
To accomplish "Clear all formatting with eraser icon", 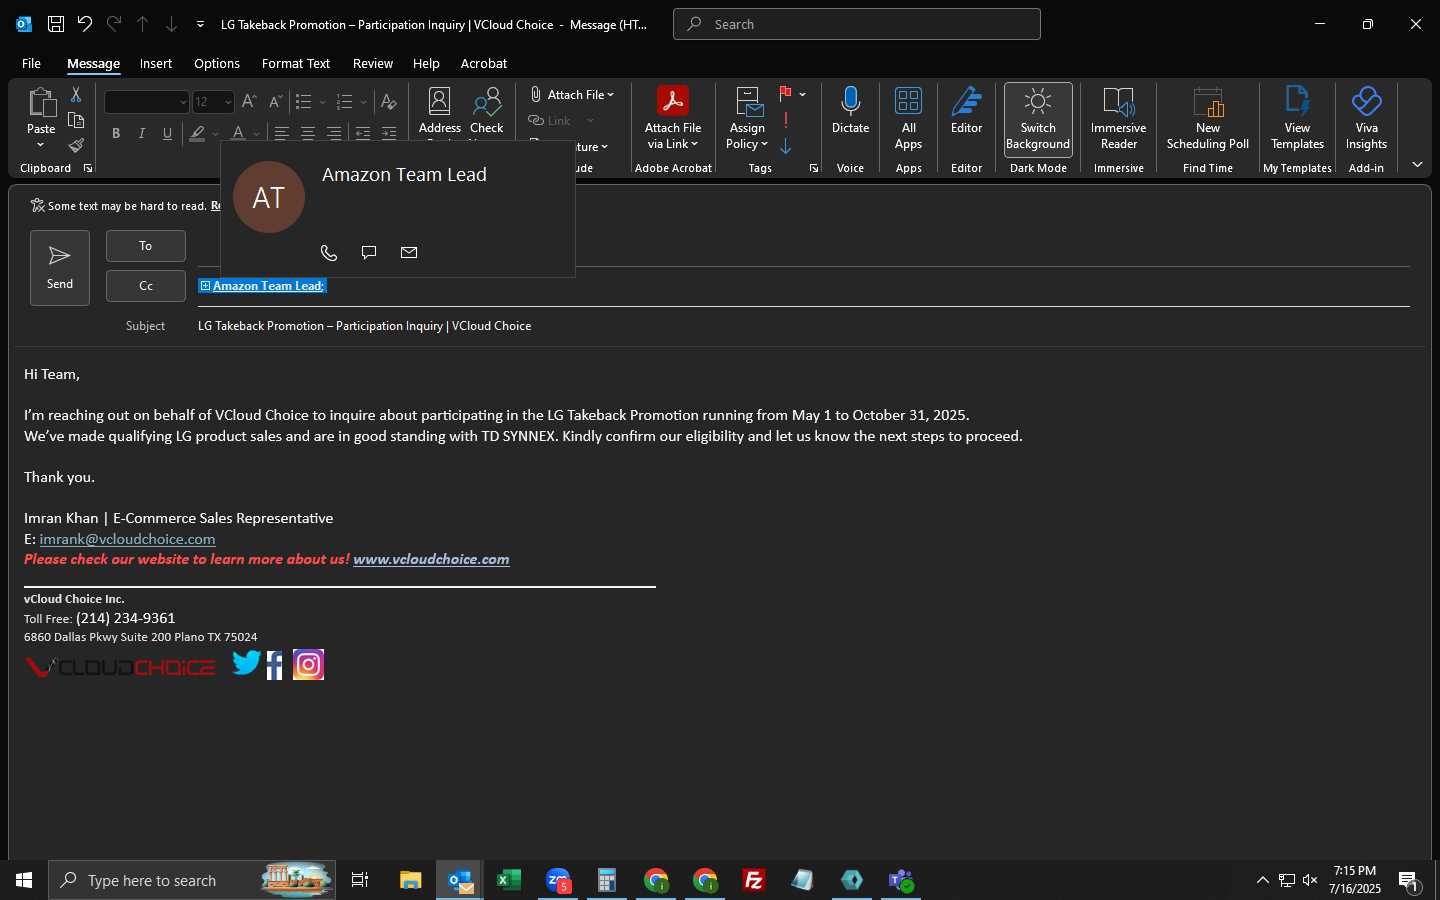I will click(389, 102).
